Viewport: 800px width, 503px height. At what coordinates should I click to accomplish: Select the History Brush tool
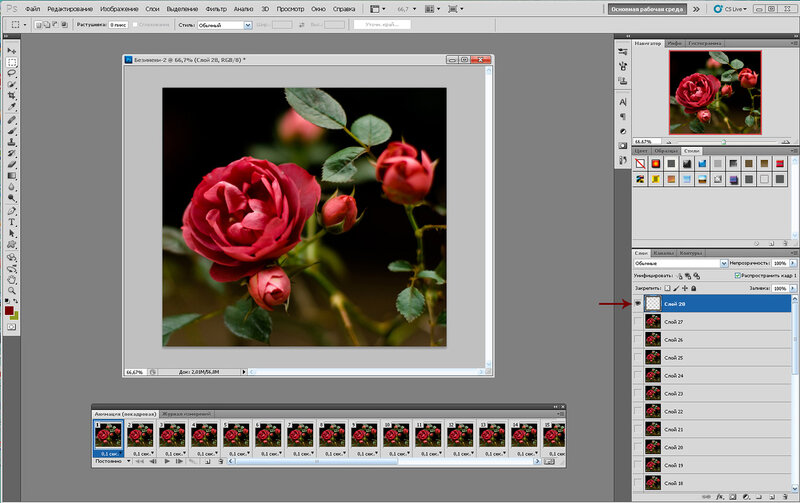[11, 153]
